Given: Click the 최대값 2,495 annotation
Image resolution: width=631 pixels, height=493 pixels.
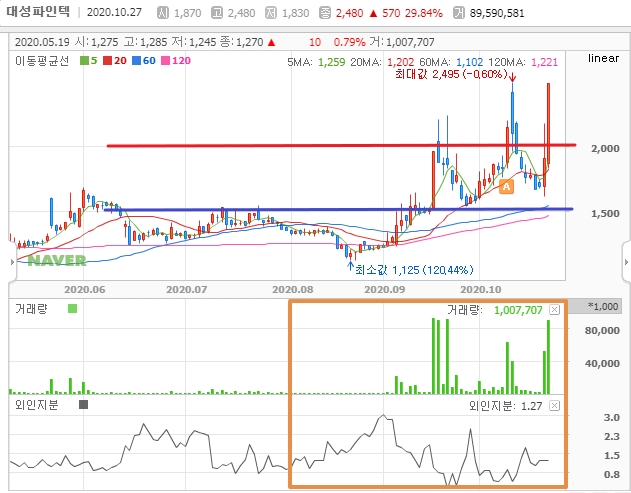Looking at the screenshot, I should point(451,74).
